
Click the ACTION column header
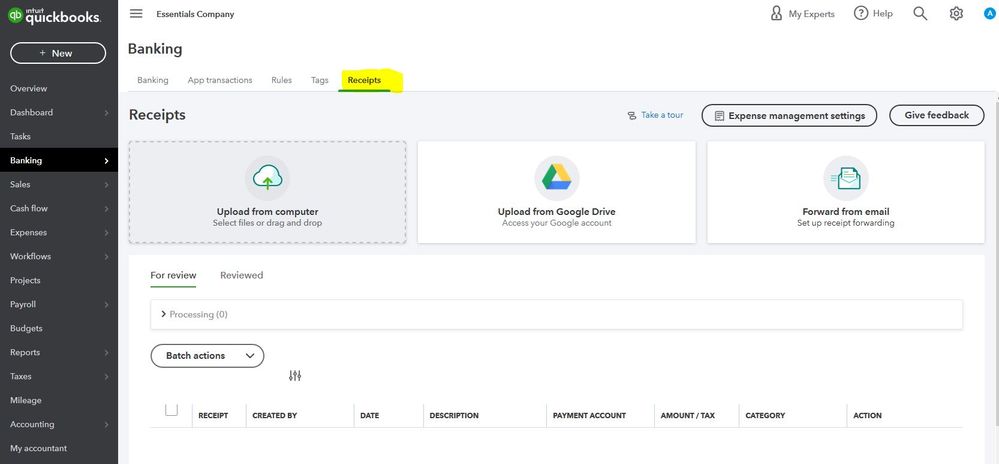(867, 416)
